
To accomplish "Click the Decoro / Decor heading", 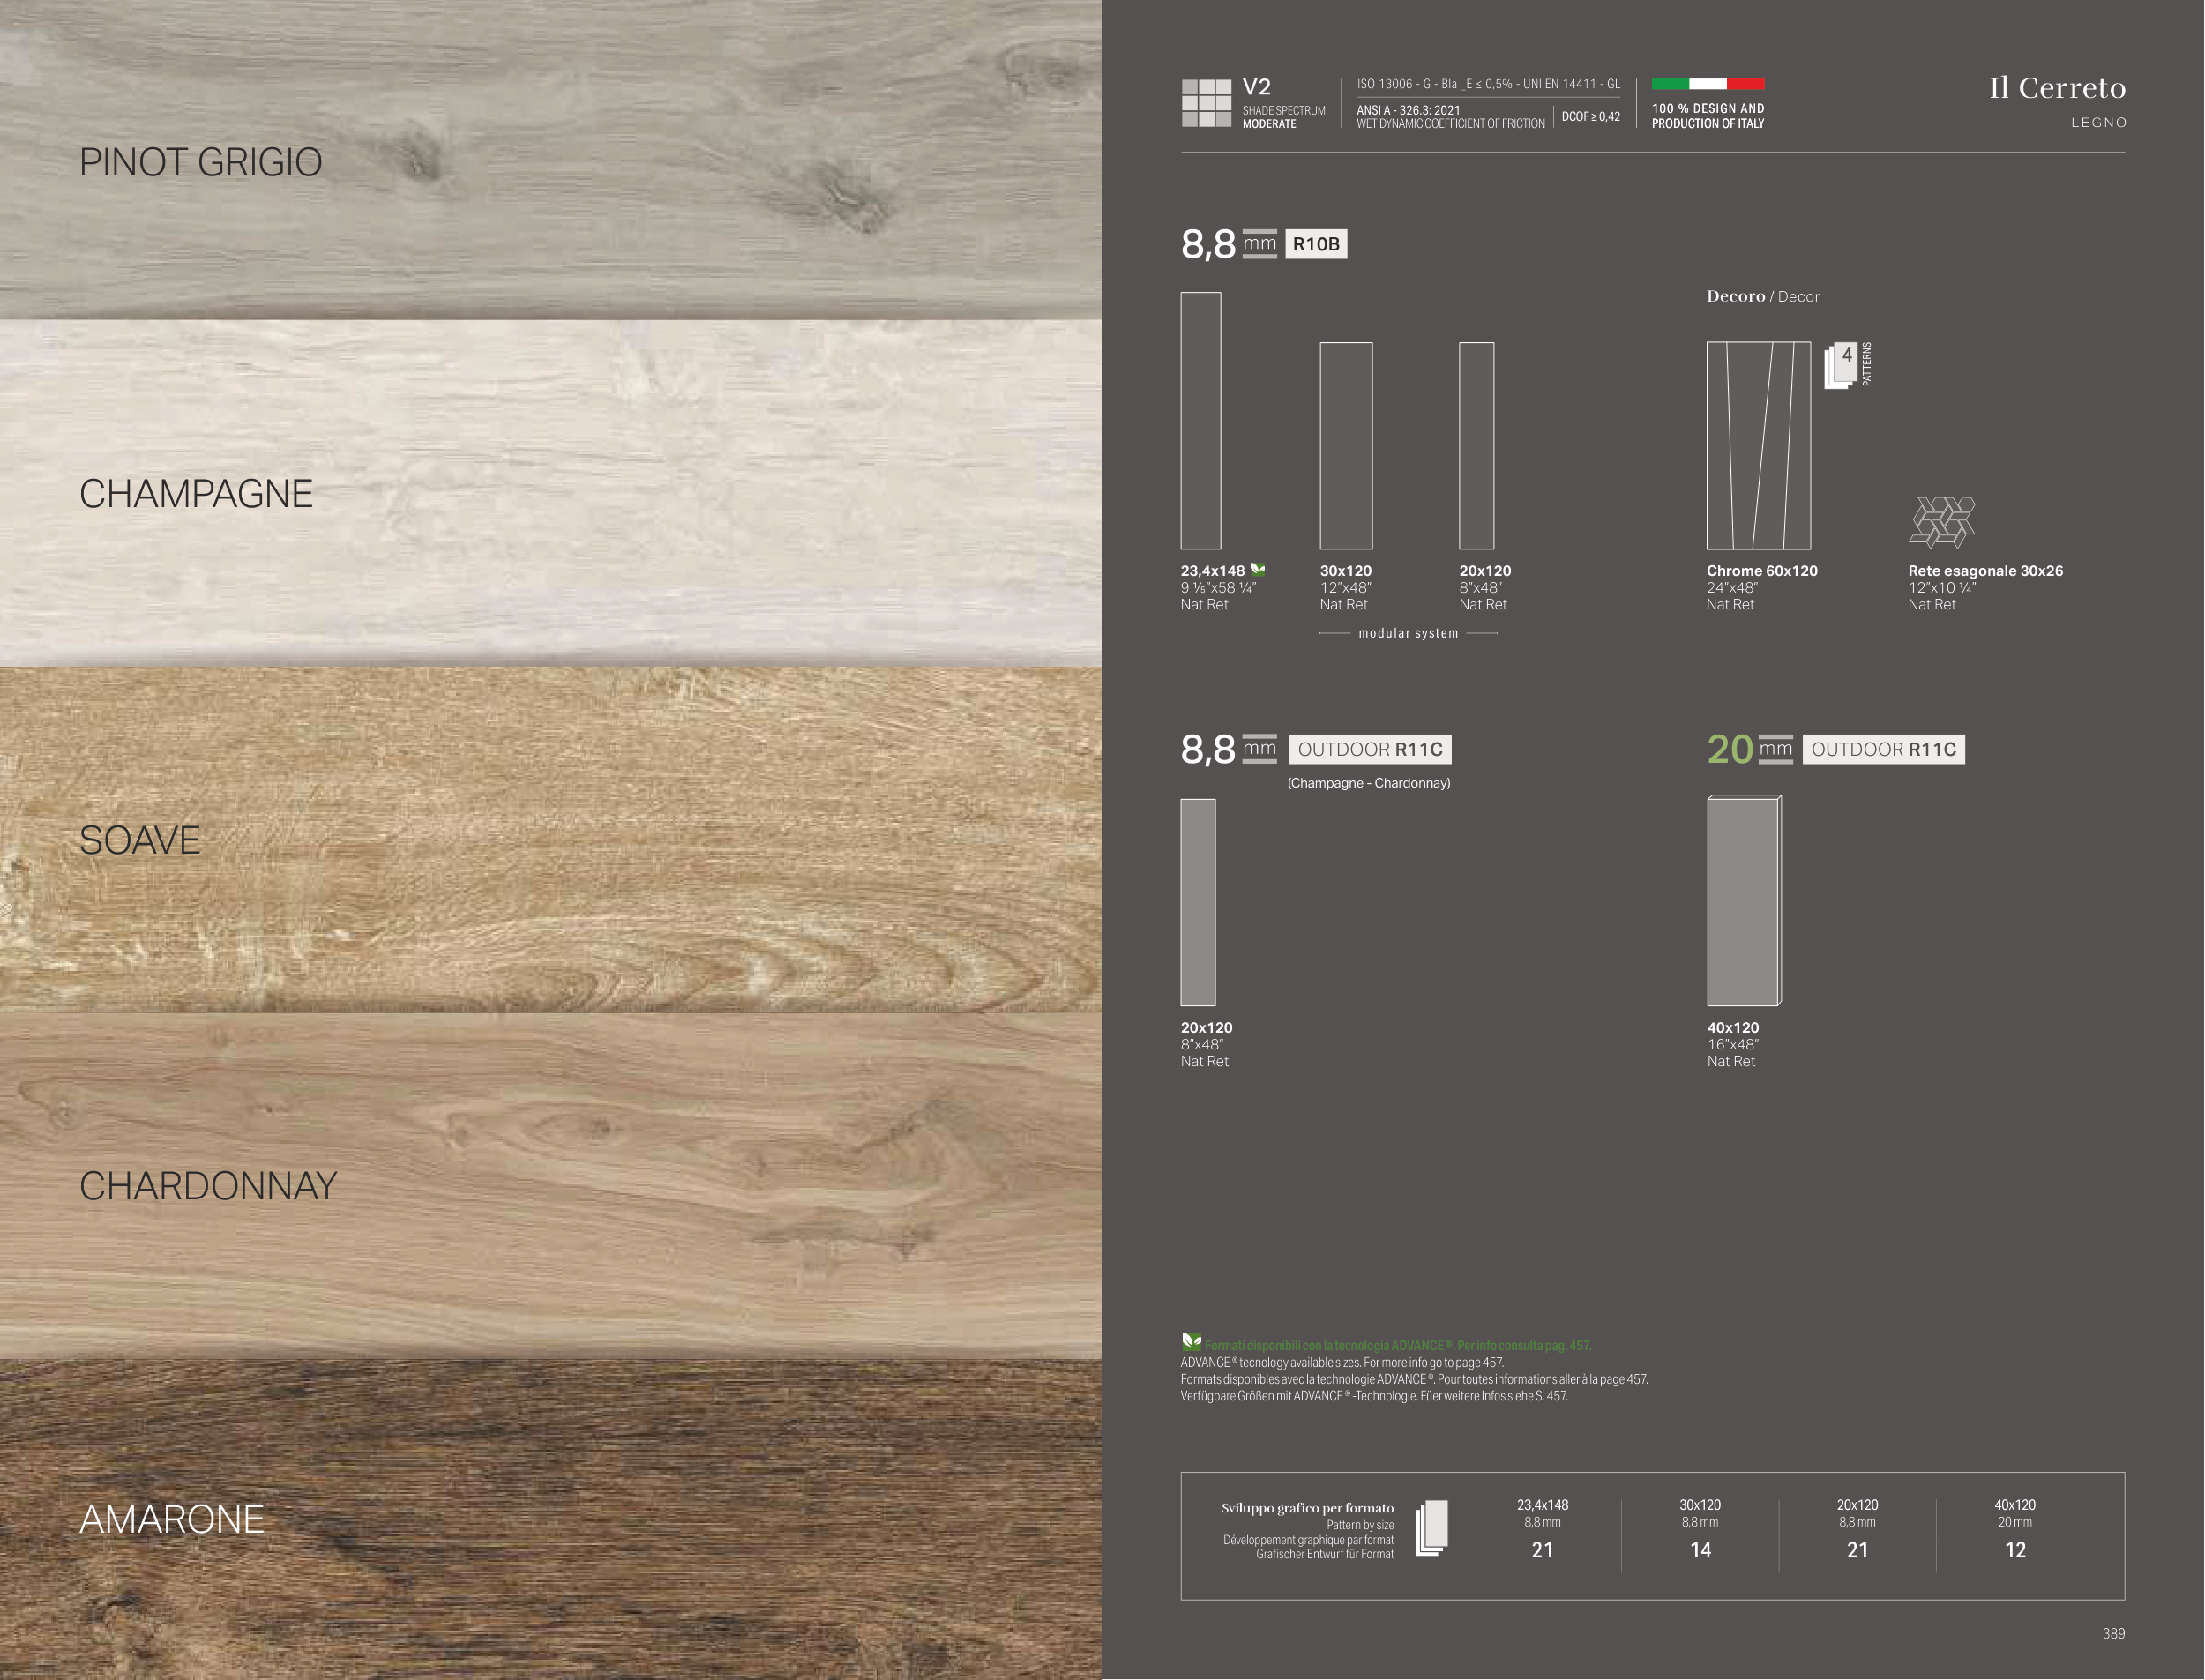I will tap(1762, 296).
